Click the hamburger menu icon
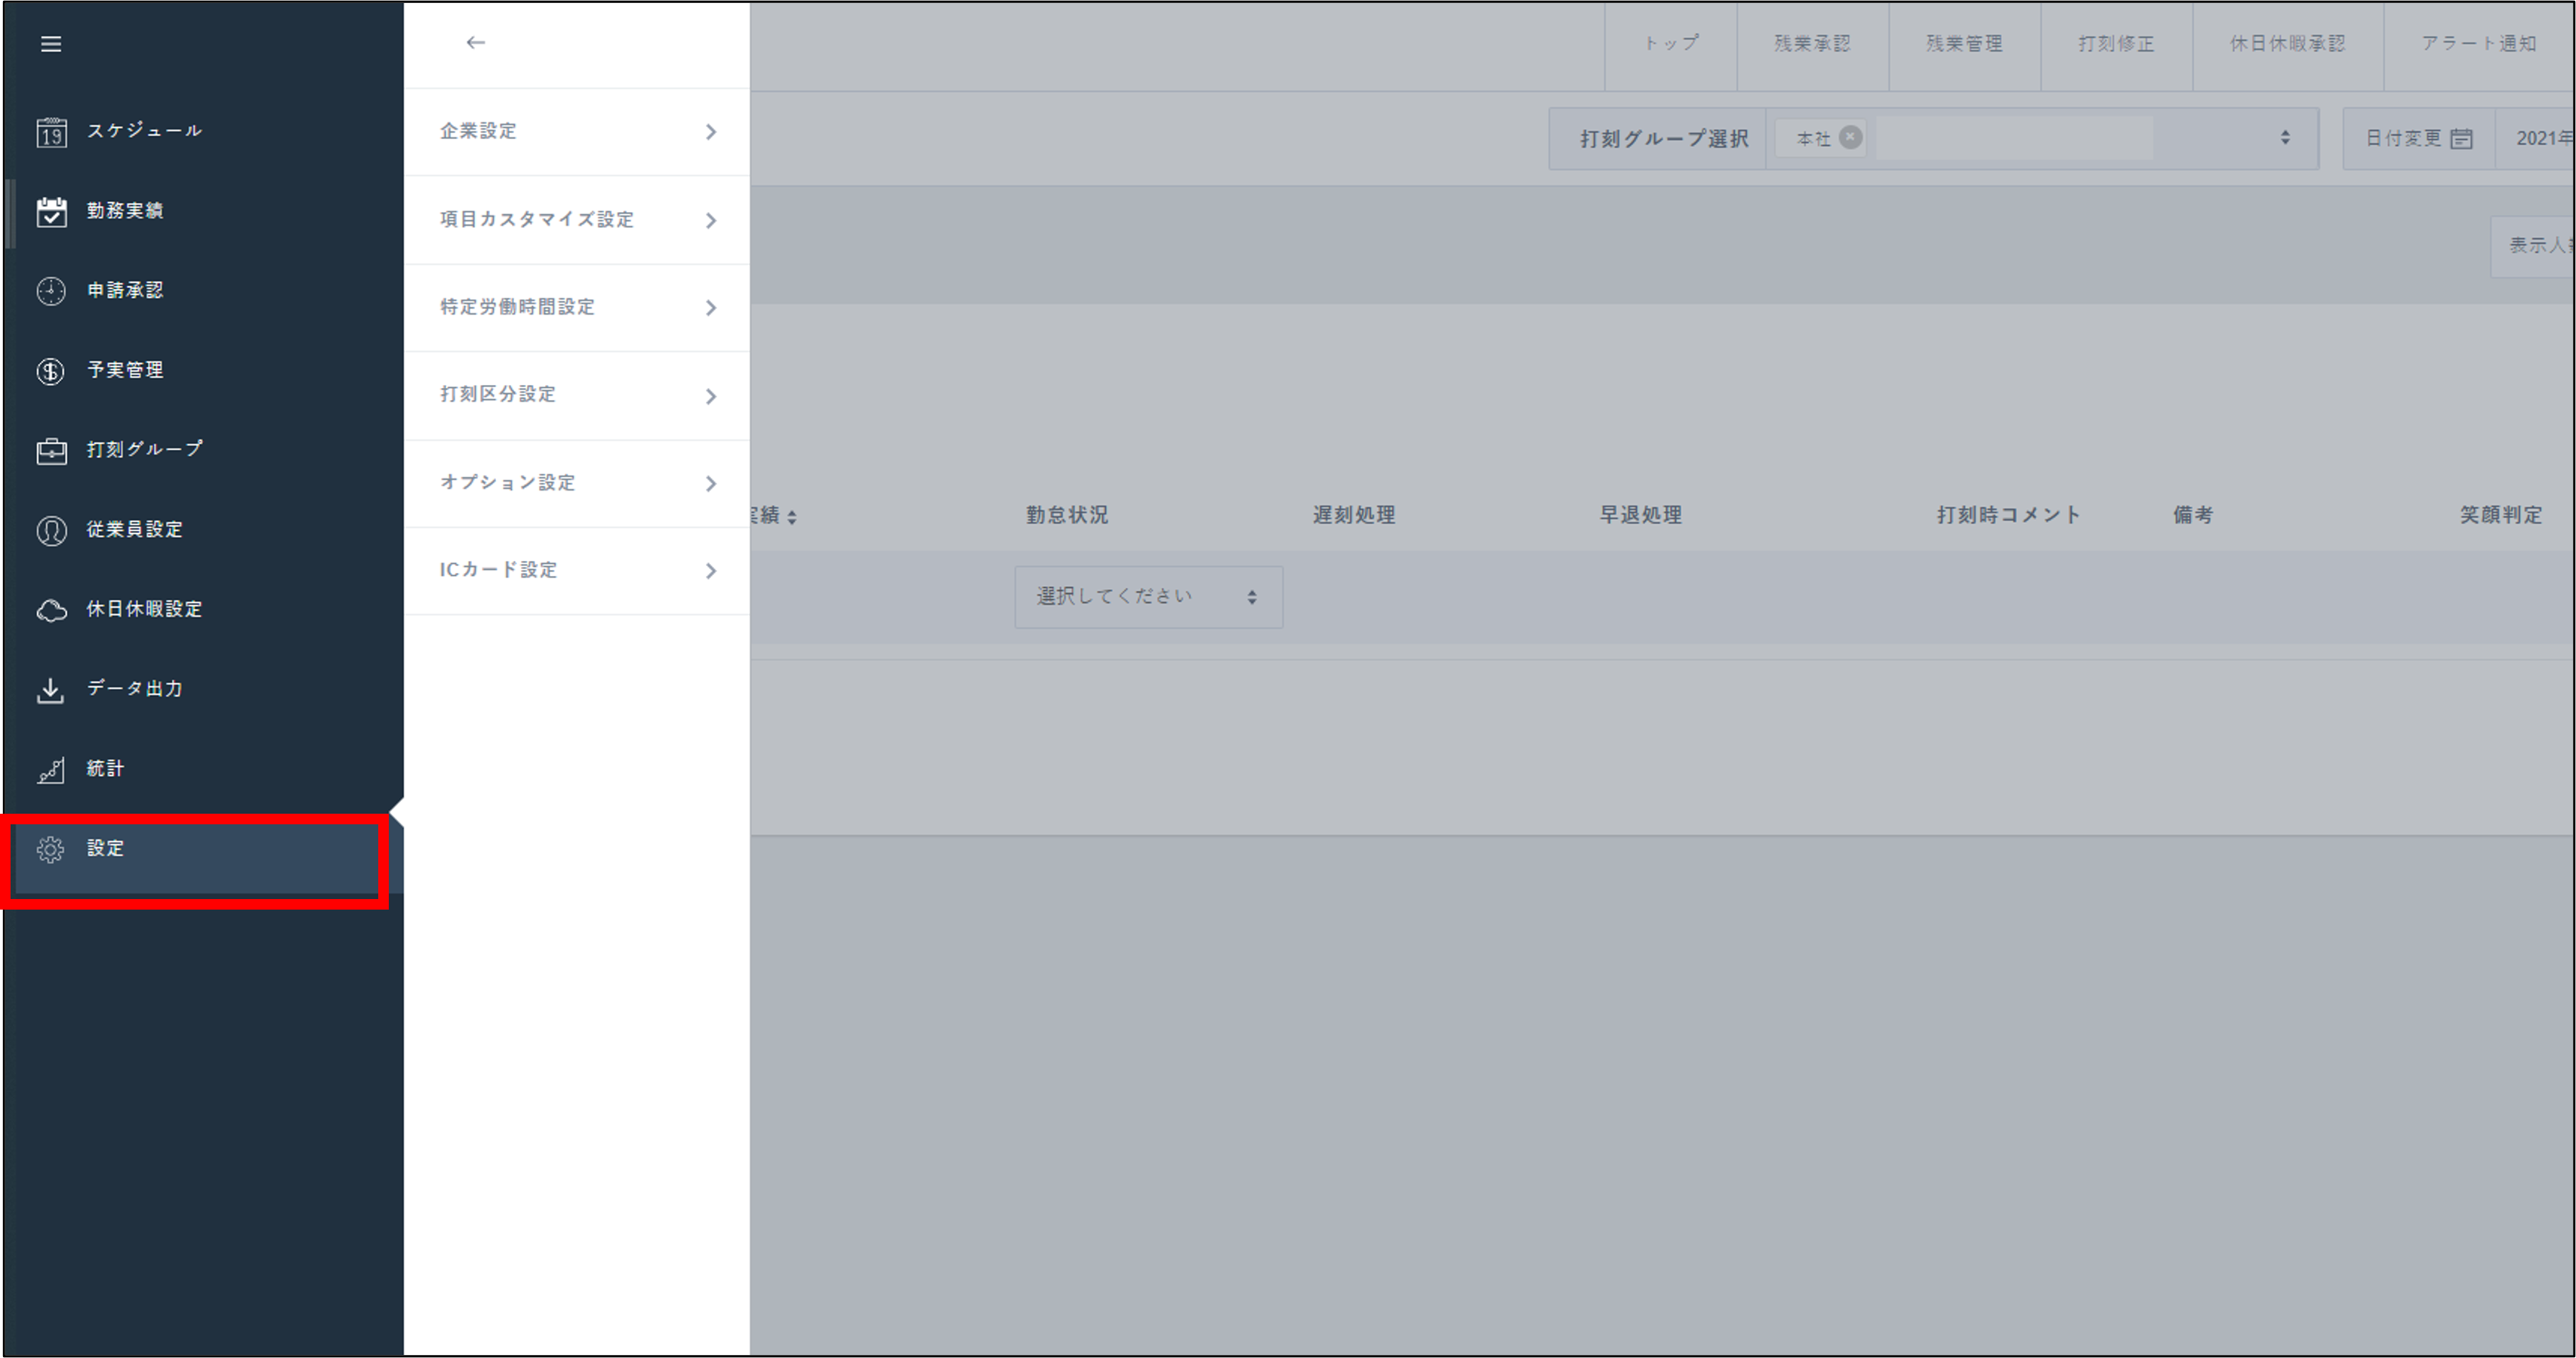2576x1358 pixels. pos(51,44)
